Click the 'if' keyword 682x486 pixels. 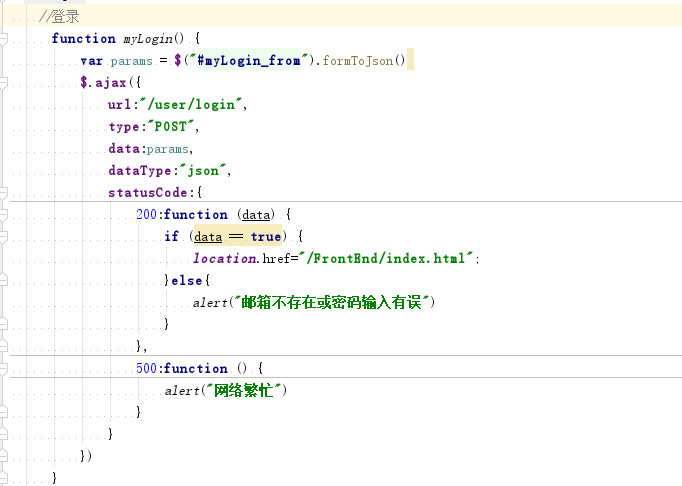(x=171, y=236)
